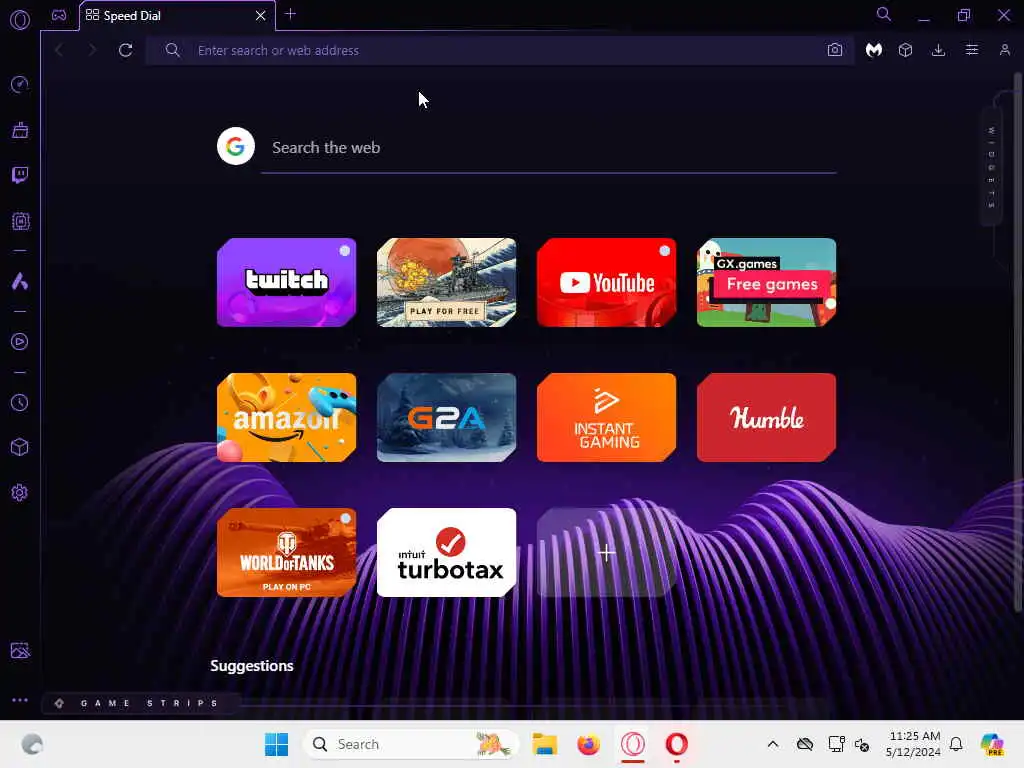
Task: Open the toolbar extensions cube icon
Action: coord(905,50)
